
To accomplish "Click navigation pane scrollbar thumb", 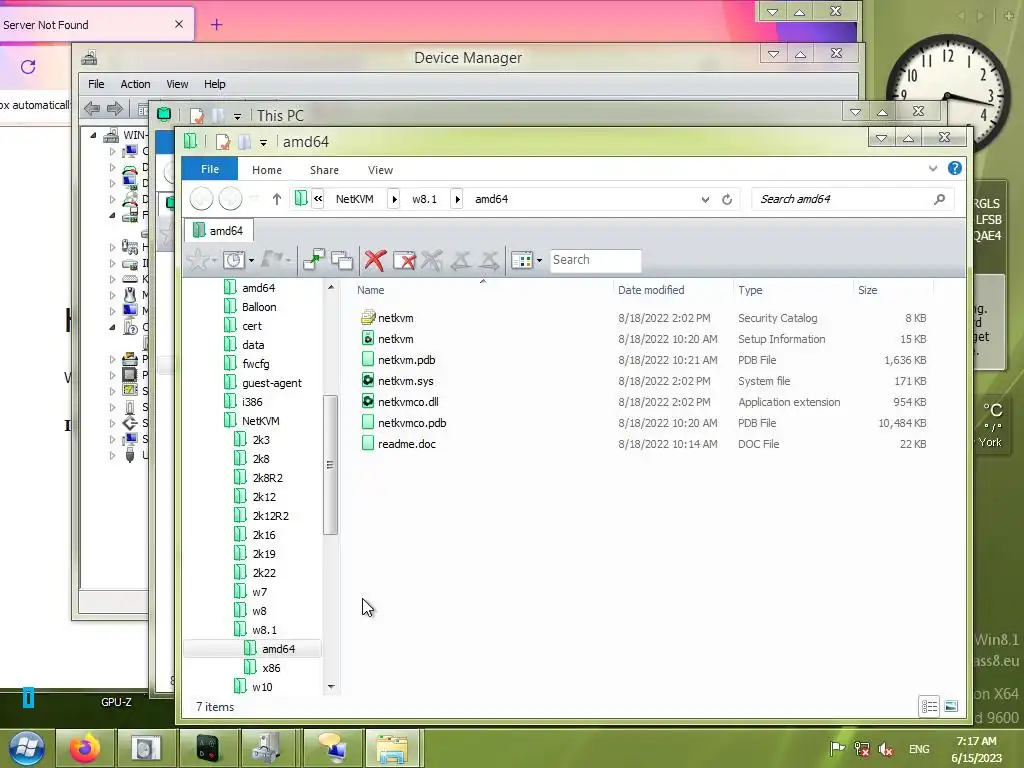I will pos(330,464).
